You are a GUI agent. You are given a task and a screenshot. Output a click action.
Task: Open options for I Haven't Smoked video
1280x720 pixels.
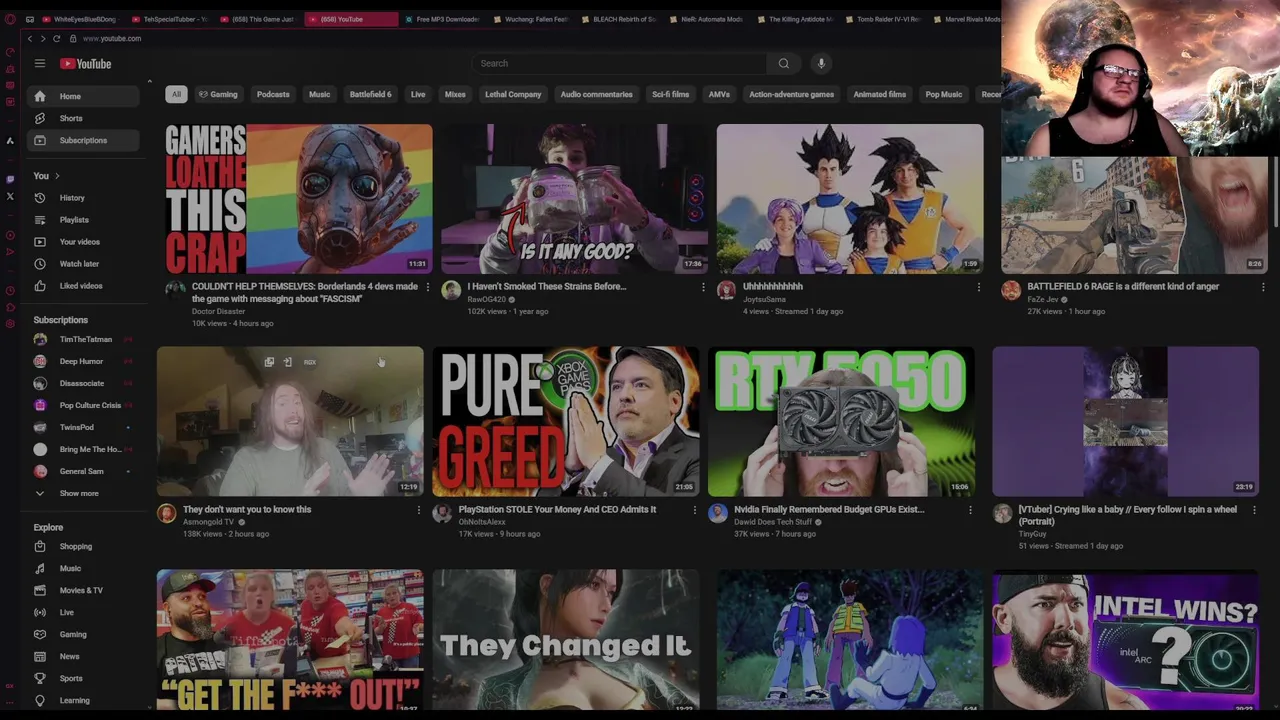[x=703, y=287]
